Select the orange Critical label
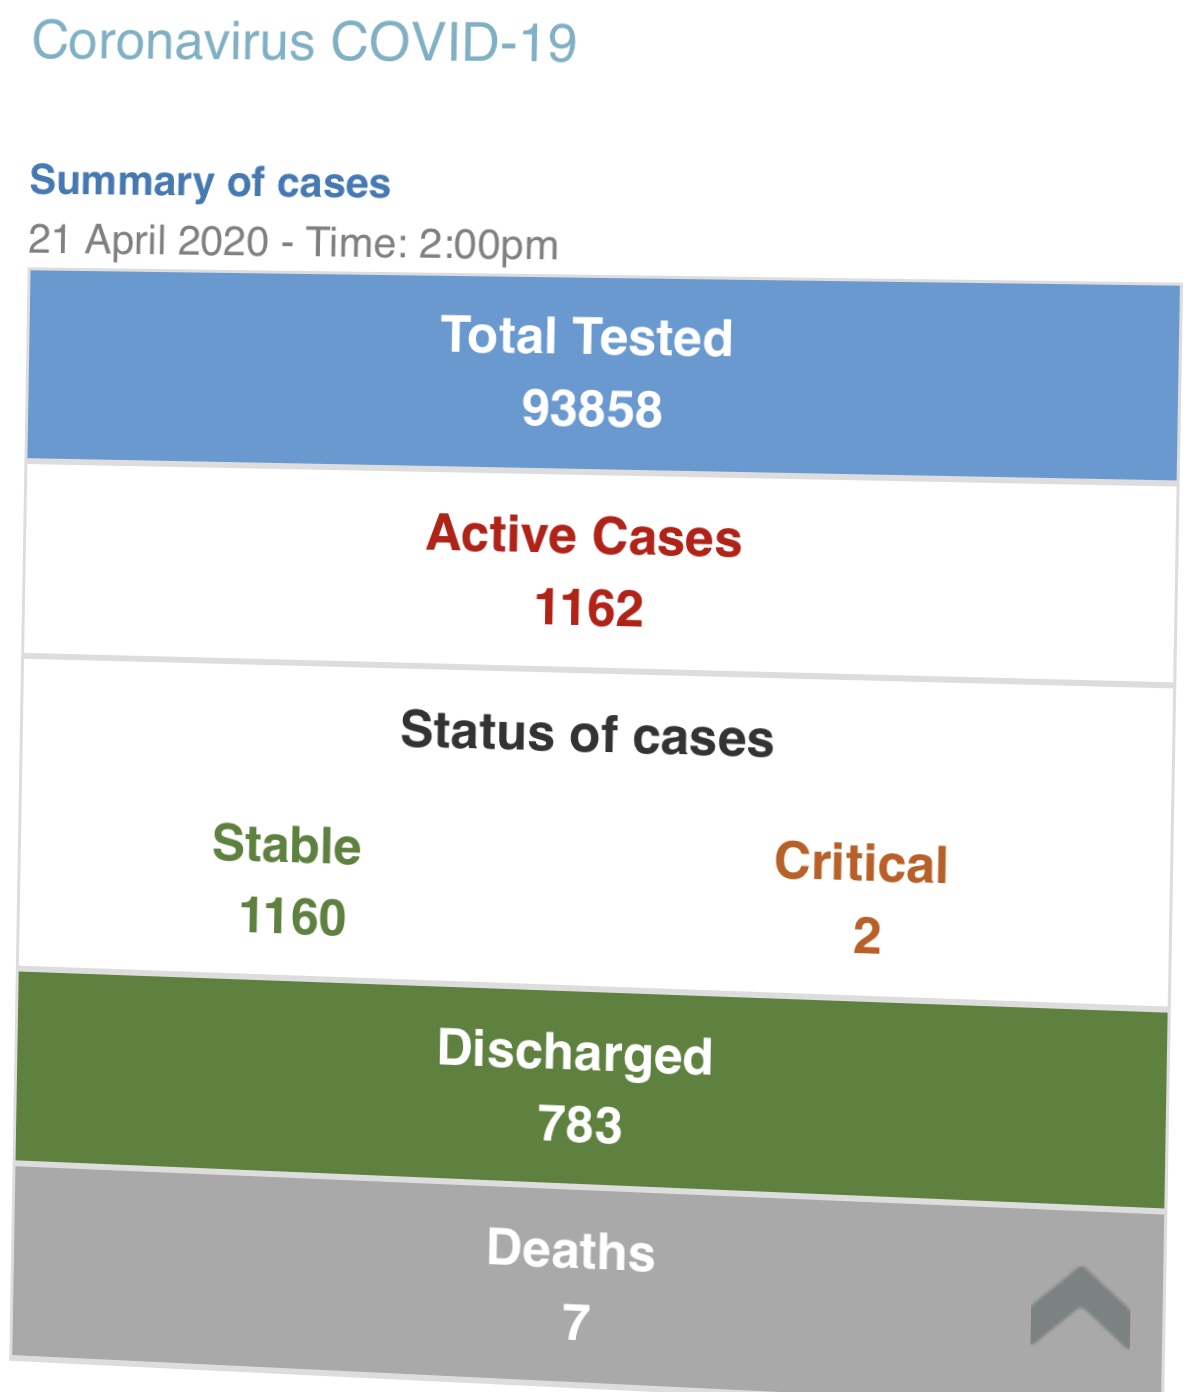Screen dimensions: 1200x1392 pyautogui.click(x=861, y=862)
